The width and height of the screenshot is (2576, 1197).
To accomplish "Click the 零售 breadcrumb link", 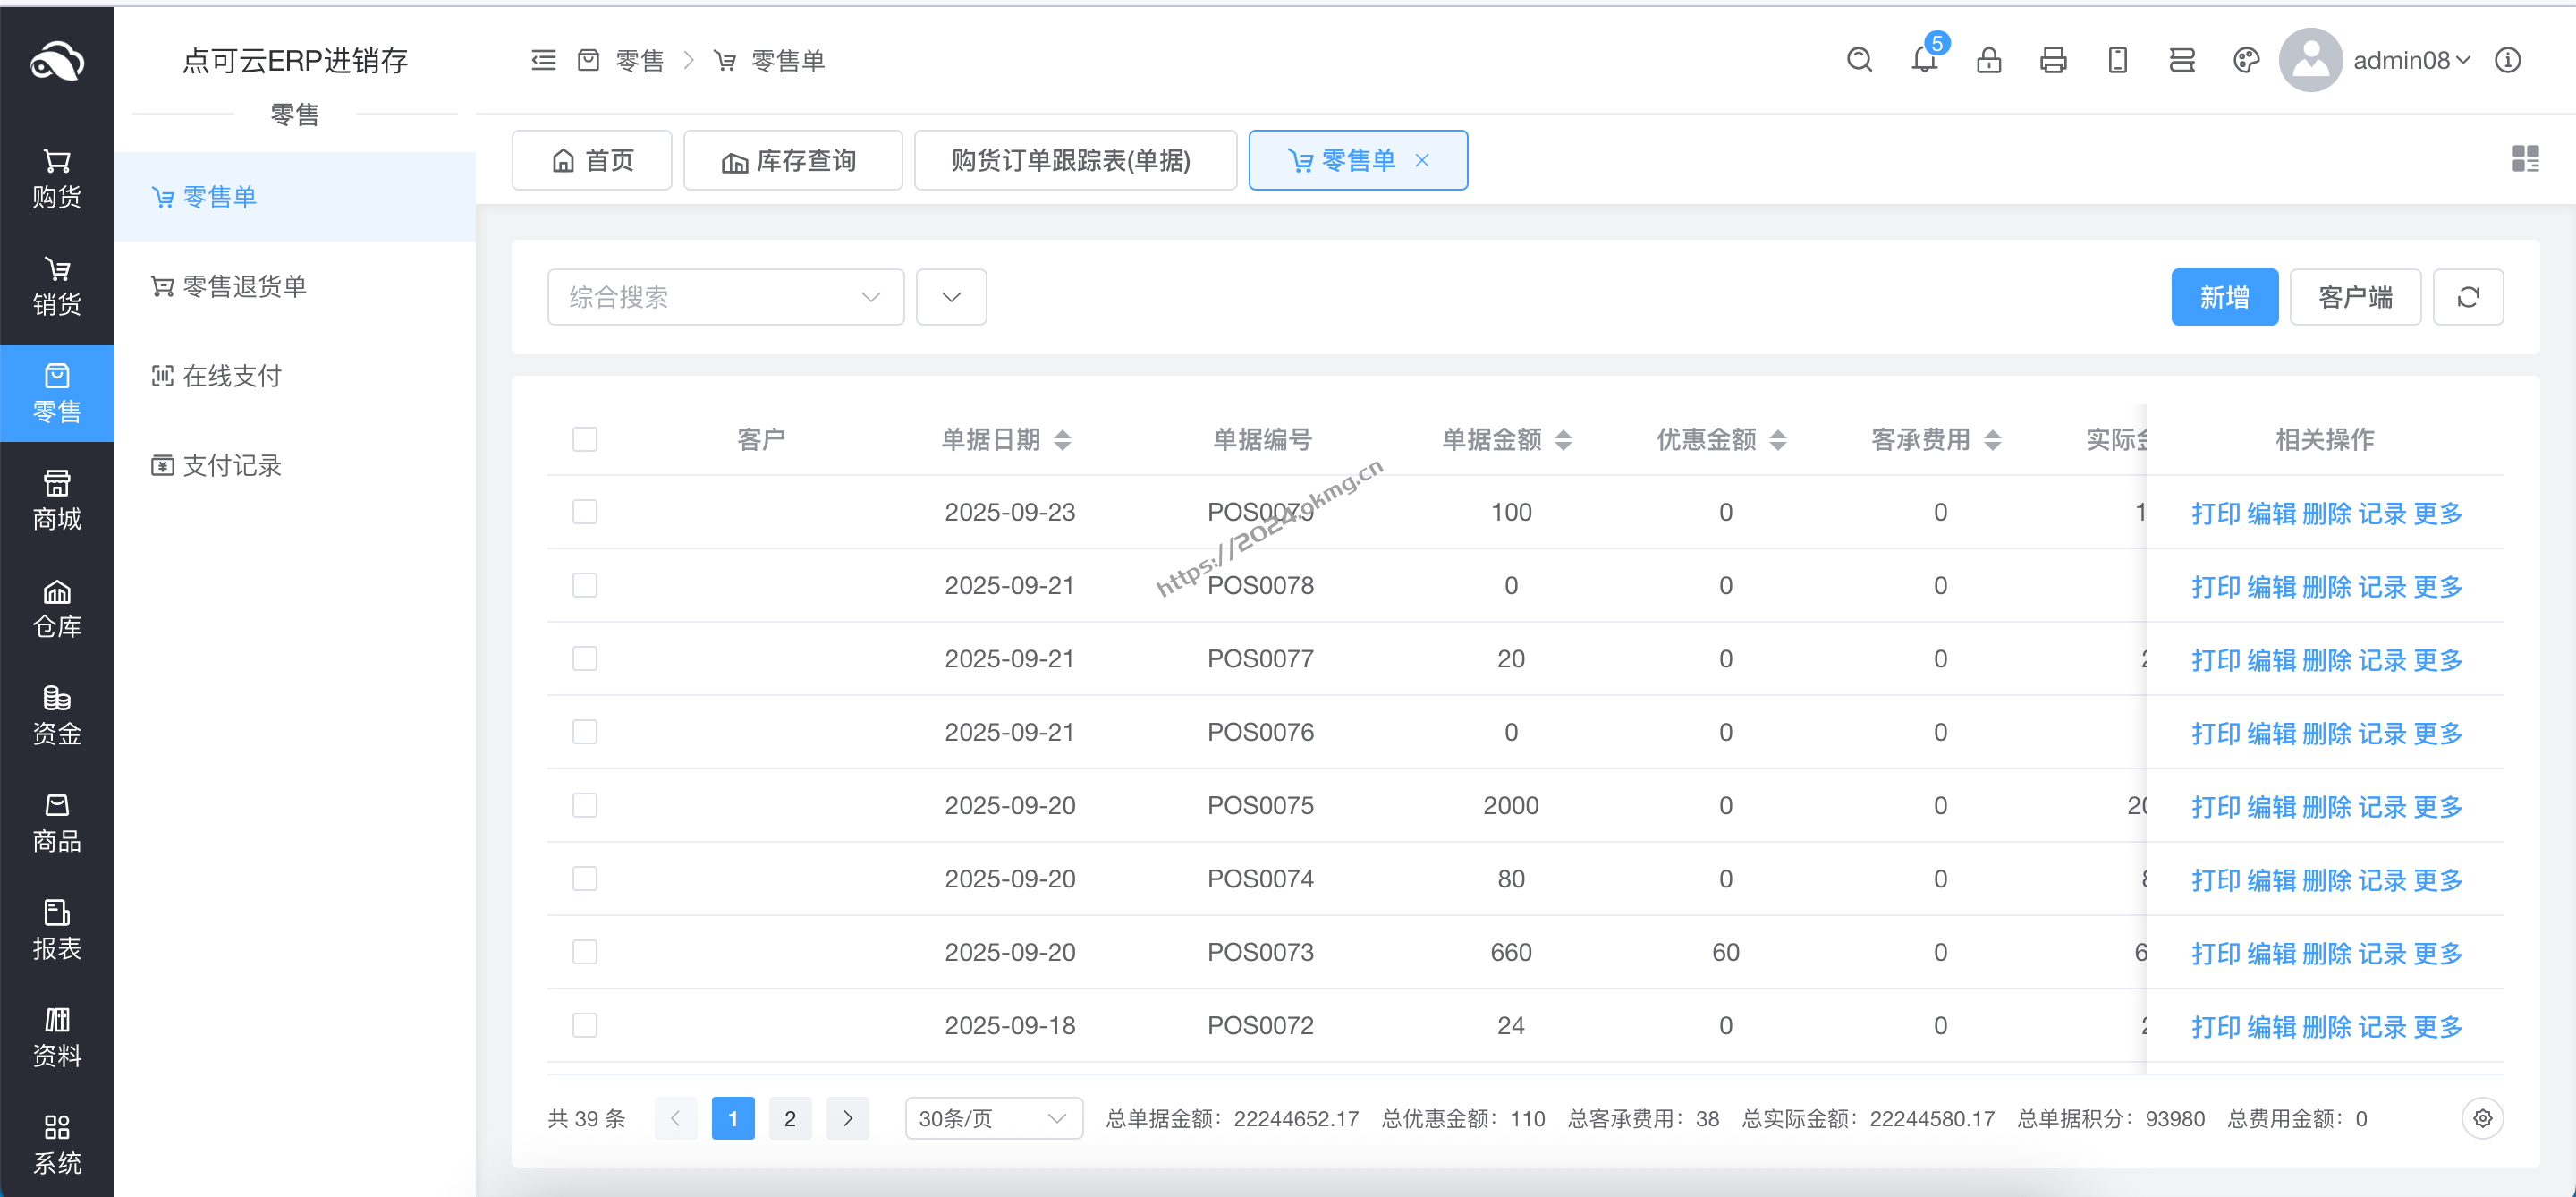I will click(x=639, y=61).
